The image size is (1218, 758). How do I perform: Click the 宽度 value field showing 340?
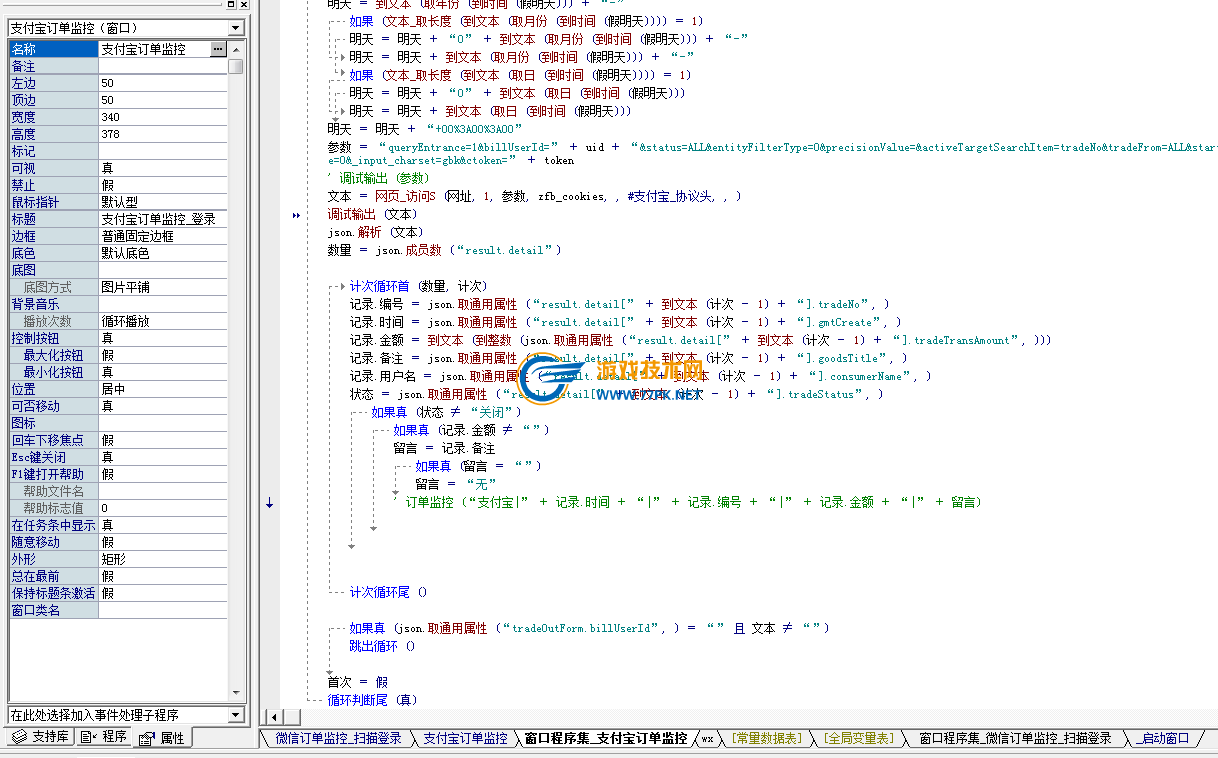[162, 117]
